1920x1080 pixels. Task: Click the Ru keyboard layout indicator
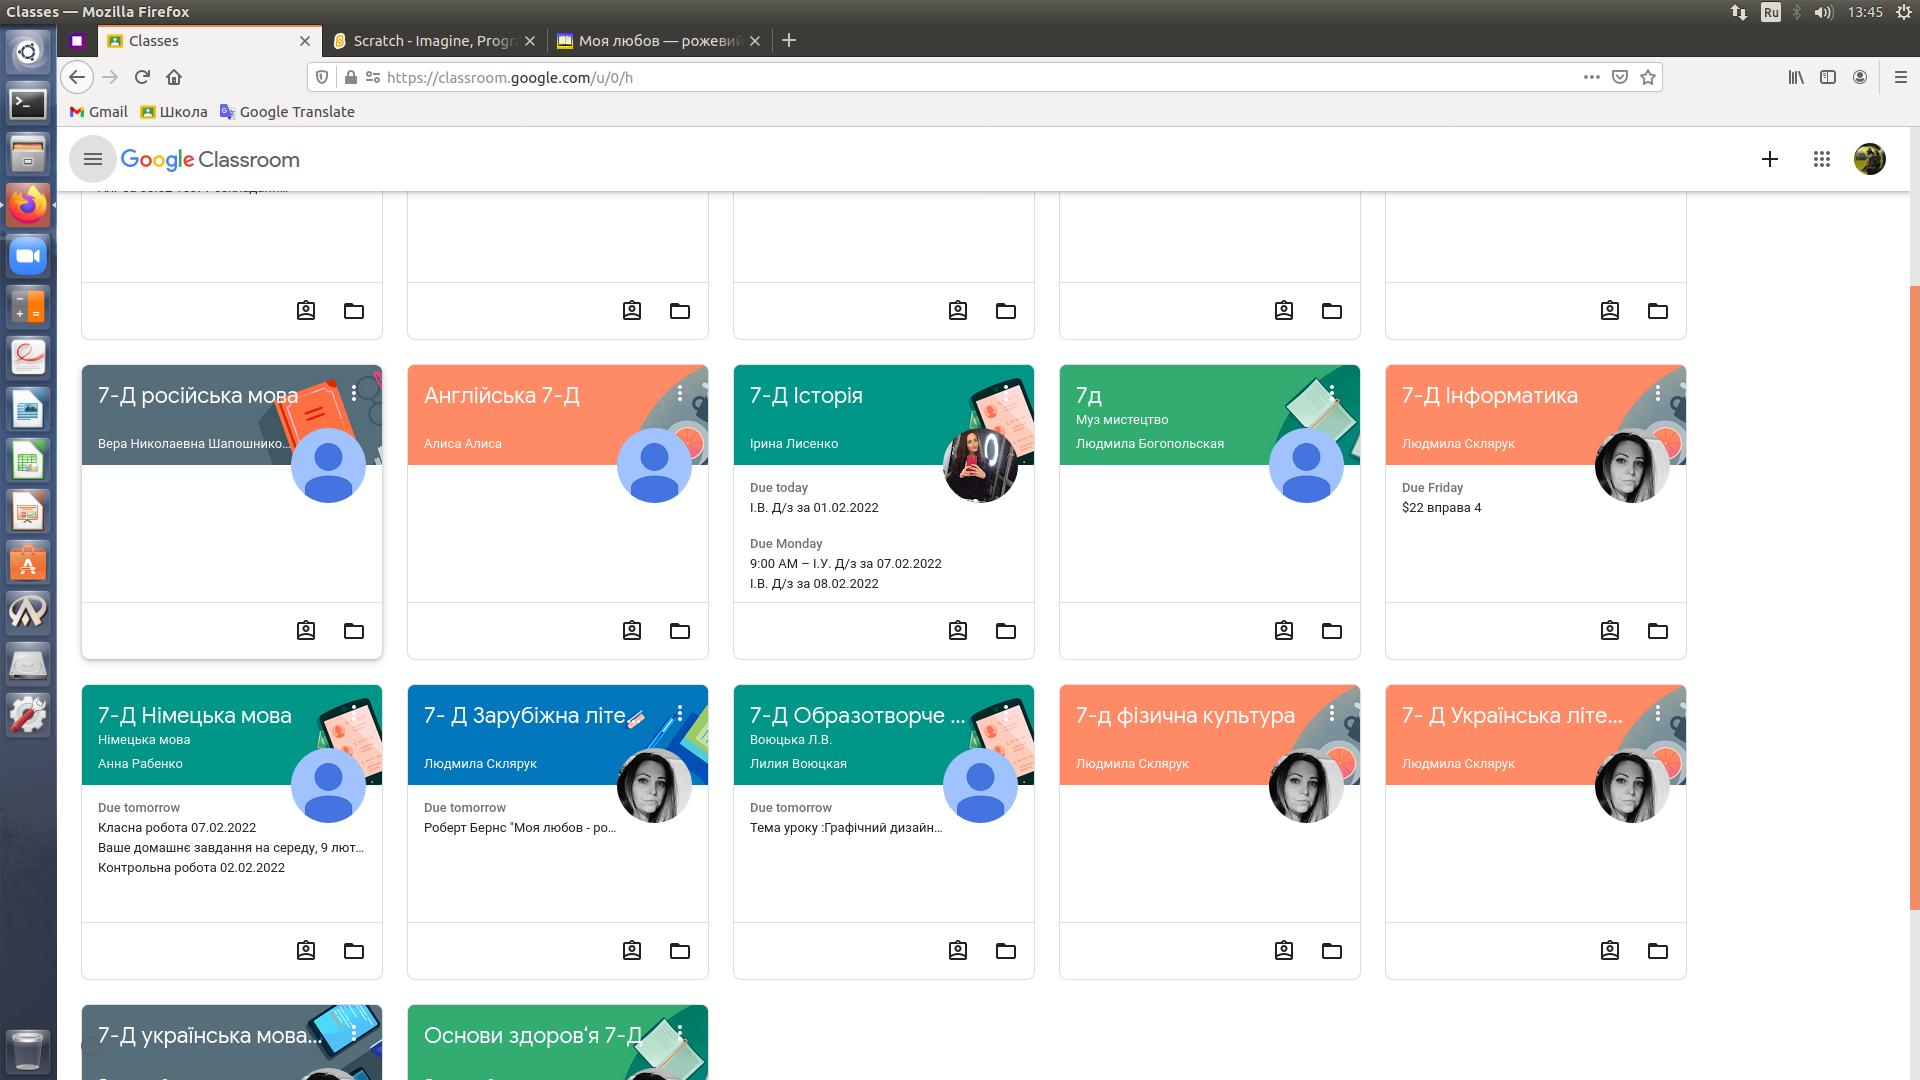pos(1771,12)
